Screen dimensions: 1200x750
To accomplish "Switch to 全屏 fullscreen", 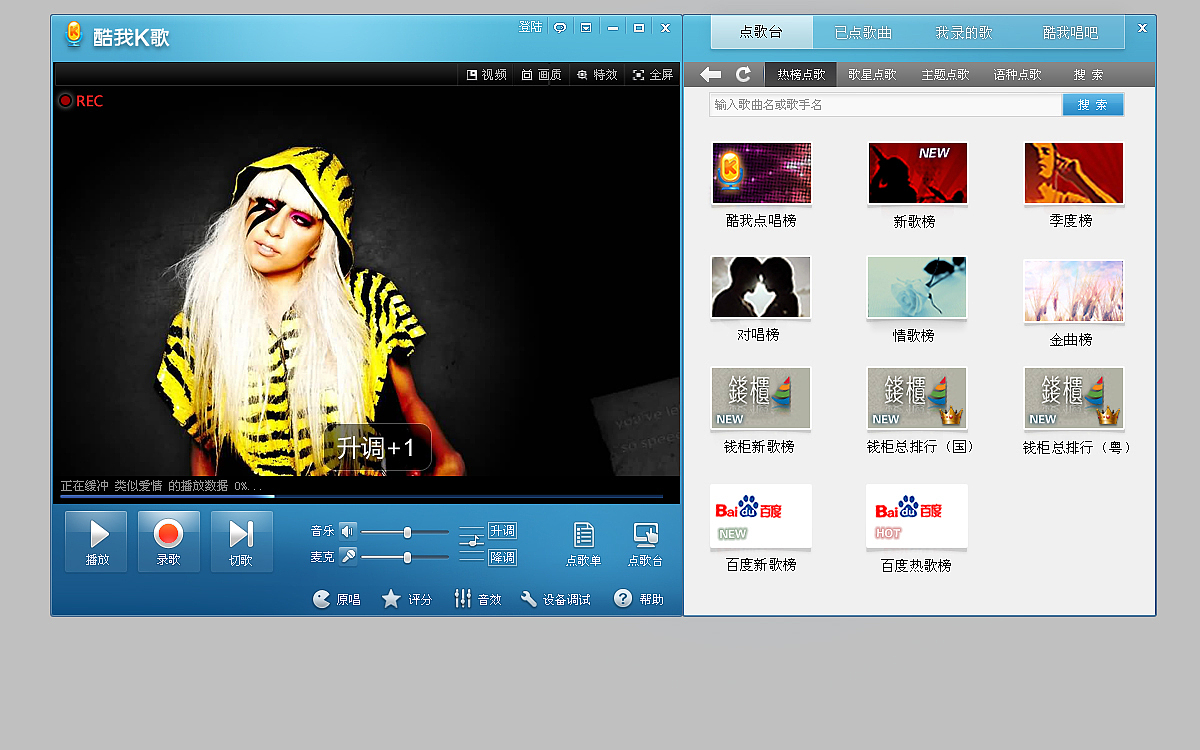I will pyautogui.click(x=653, y=75).
